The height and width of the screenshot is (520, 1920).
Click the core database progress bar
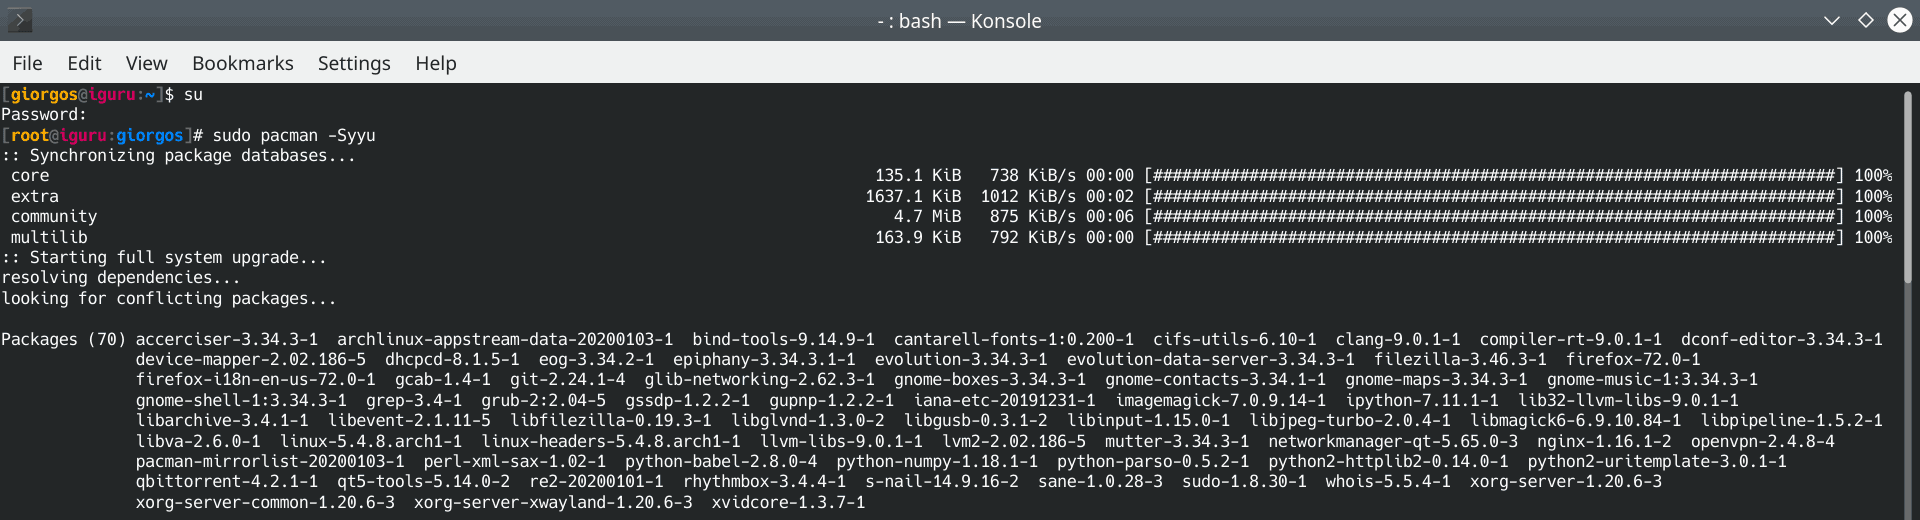(1493, 176)
